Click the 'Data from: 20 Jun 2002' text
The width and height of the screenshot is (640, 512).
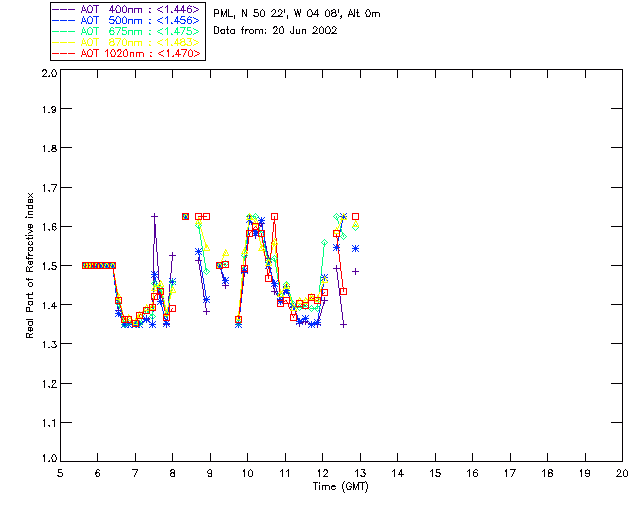[x=275, y=31]
